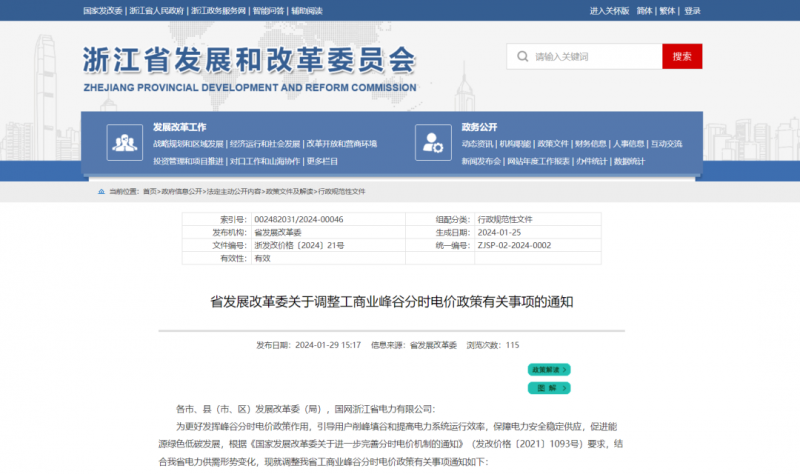Click the 政务公开 user gear icon
This screenshot has width=800, height=474.
(433, 143)
